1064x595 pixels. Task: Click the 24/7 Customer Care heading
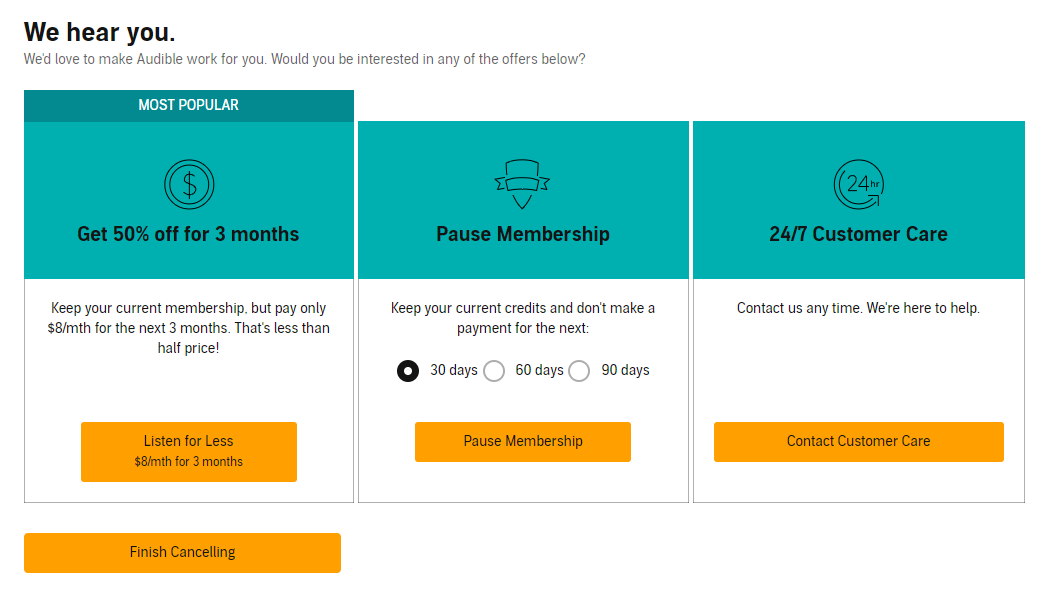click(858, 234)
